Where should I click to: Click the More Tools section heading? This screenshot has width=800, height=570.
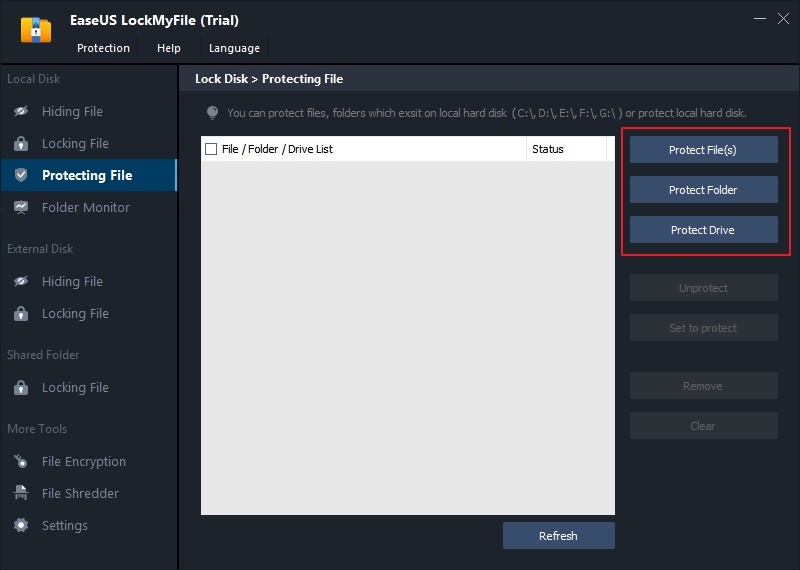pos(37,429)
